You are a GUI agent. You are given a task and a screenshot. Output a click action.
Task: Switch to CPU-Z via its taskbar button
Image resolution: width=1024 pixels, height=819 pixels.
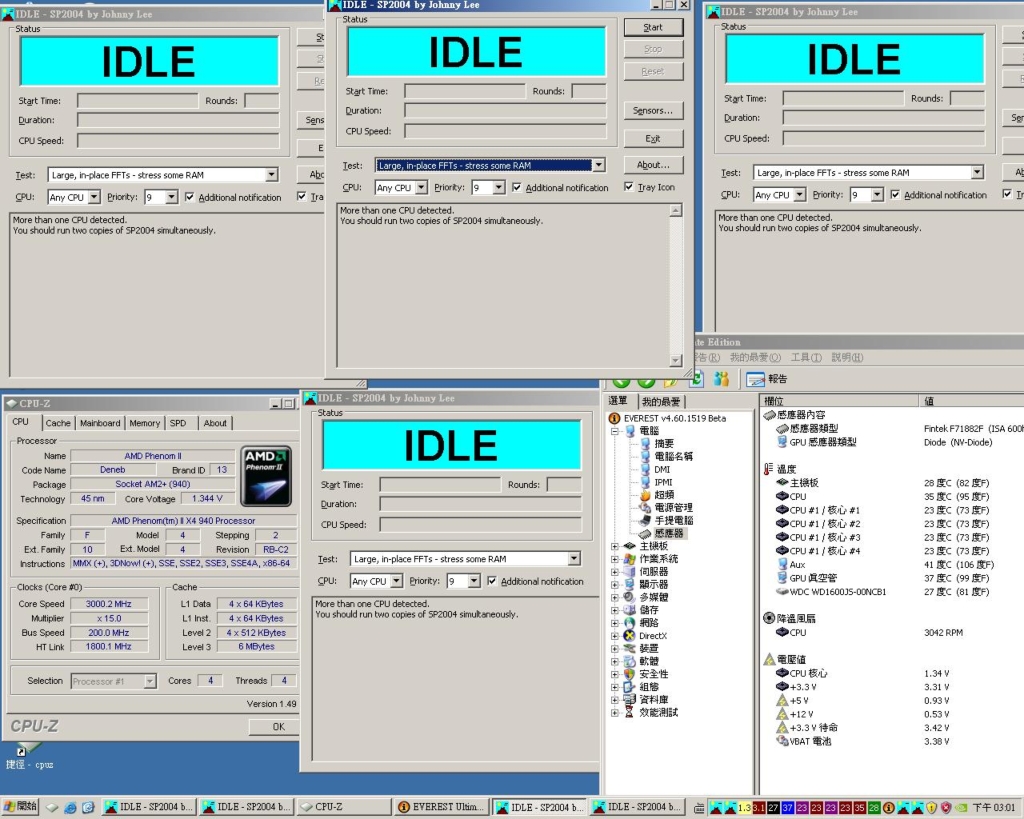[343, 807]
